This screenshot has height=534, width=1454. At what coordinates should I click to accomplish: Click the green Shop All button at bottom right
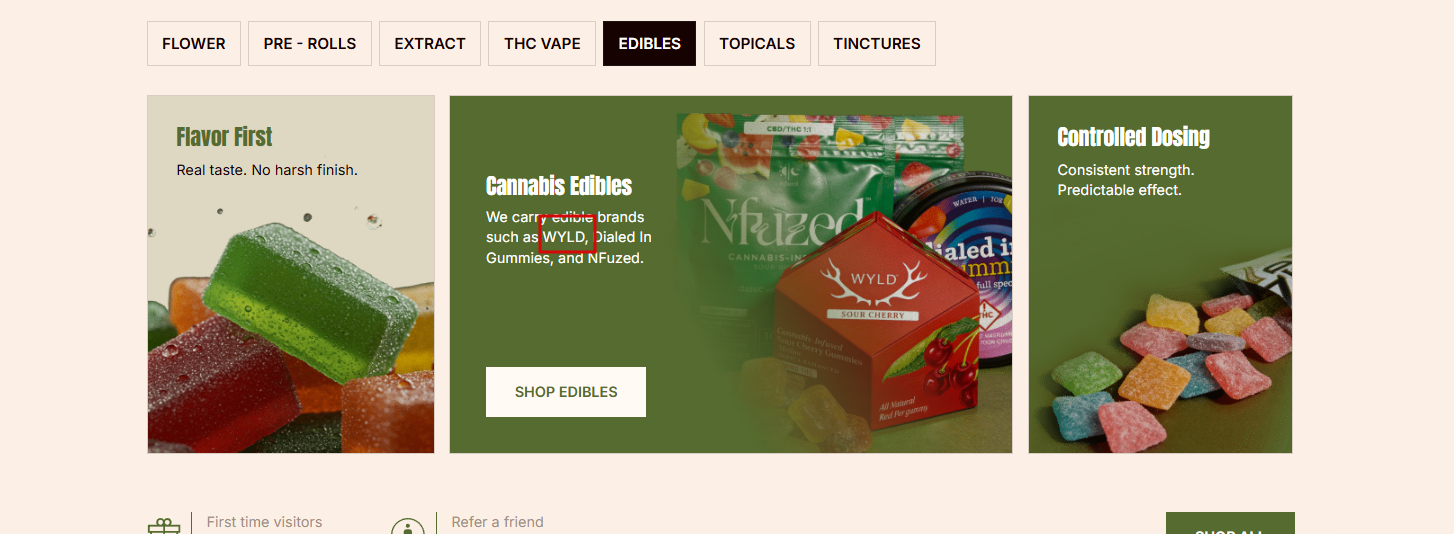1230,523
